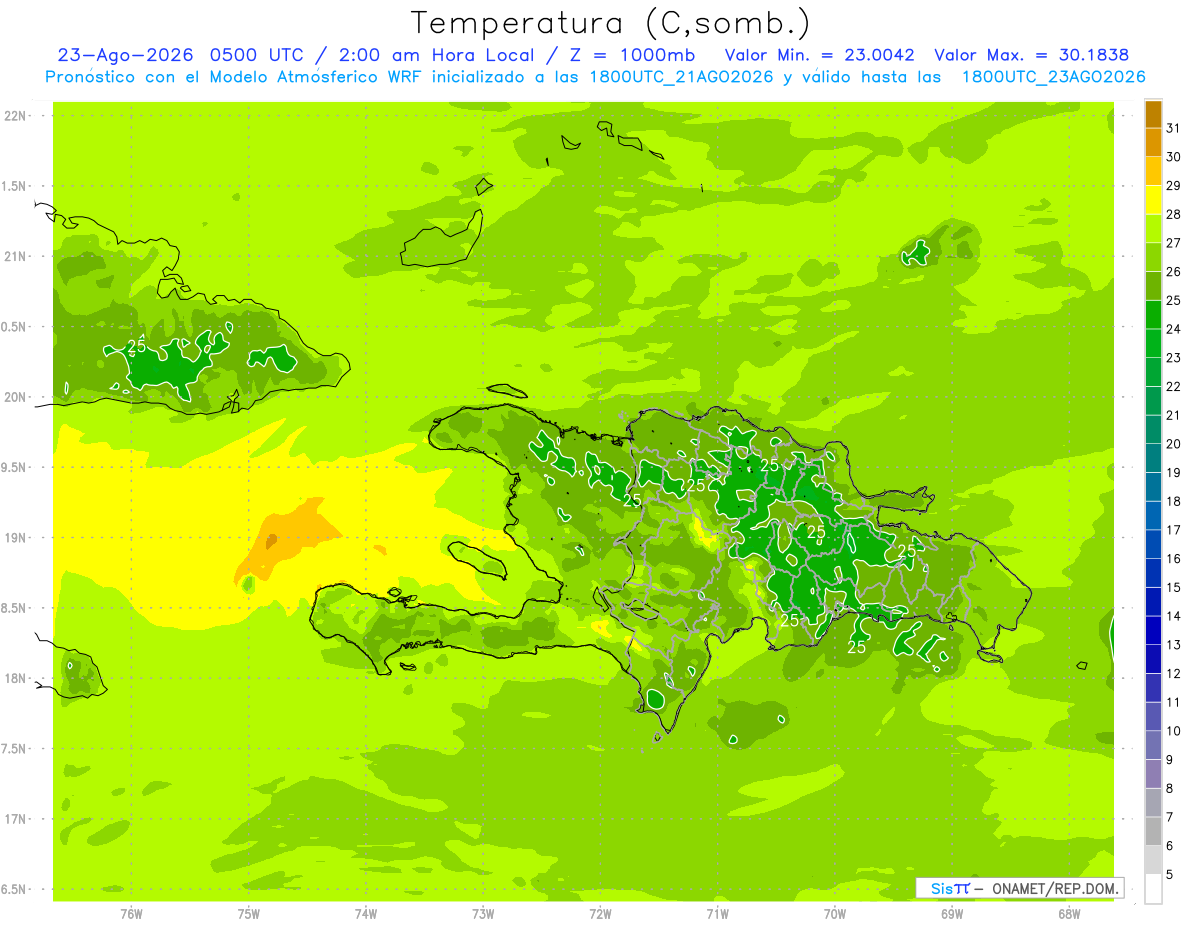Click the "SisTT" logo text
The image size is (1200, 927).
[950, 888]
